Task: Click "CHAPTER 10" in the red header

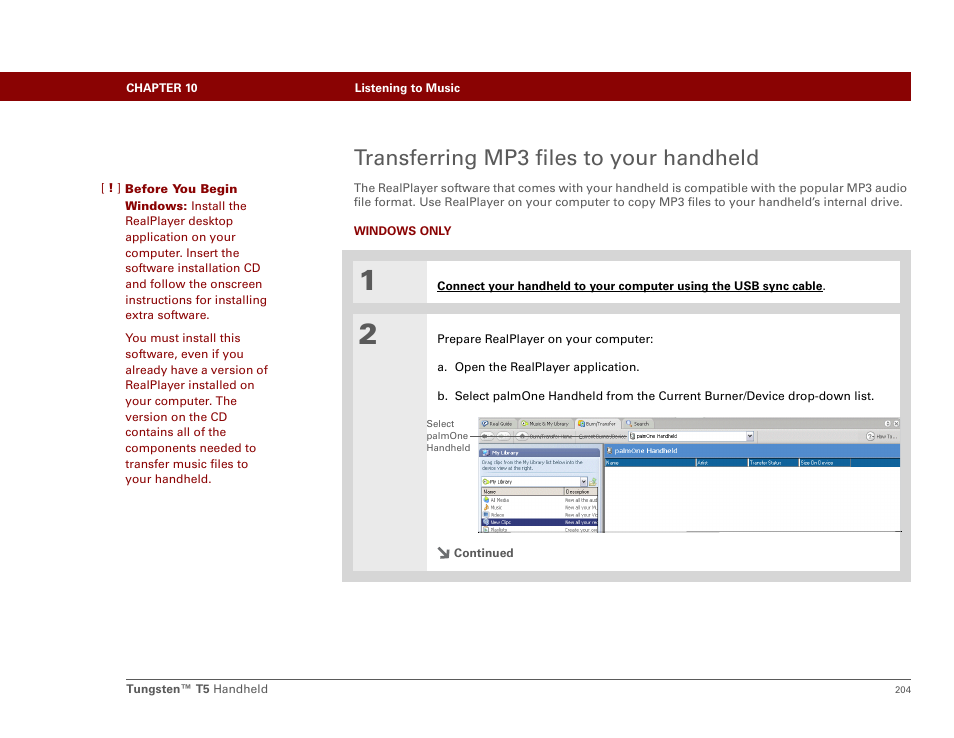Action: pos(162,88)
